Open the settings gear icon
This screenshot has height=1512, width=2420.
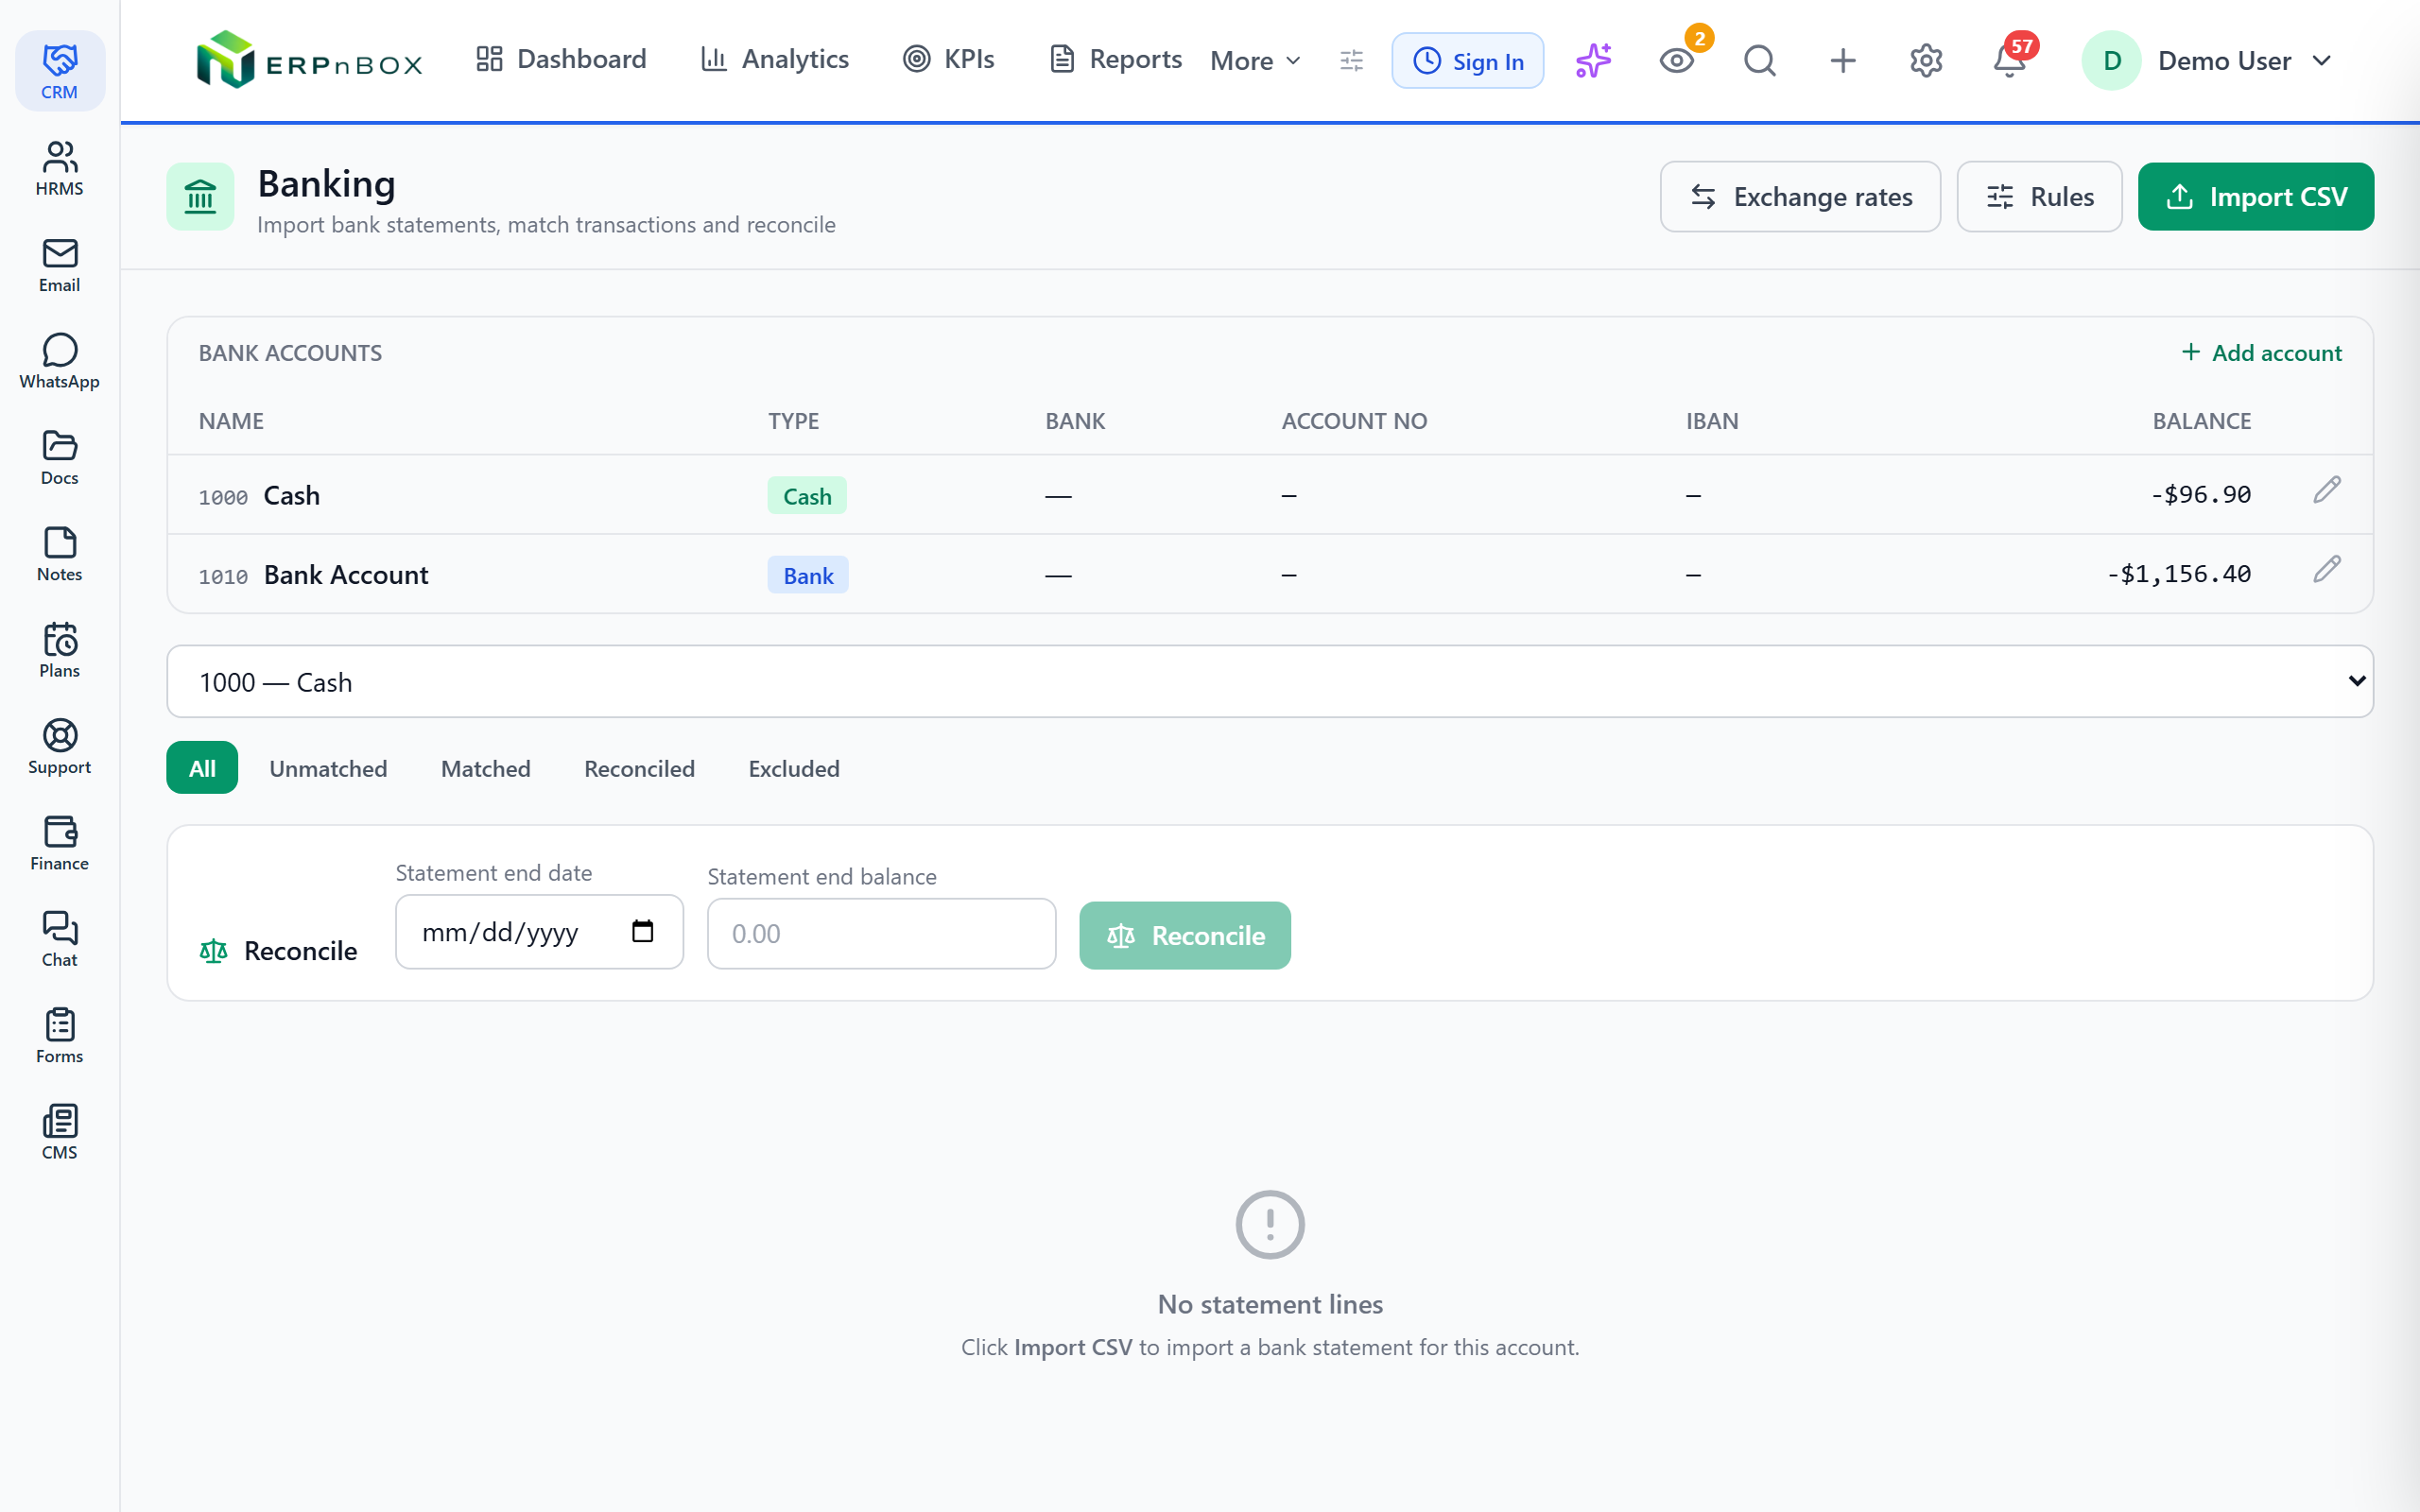coord(1926,61)
